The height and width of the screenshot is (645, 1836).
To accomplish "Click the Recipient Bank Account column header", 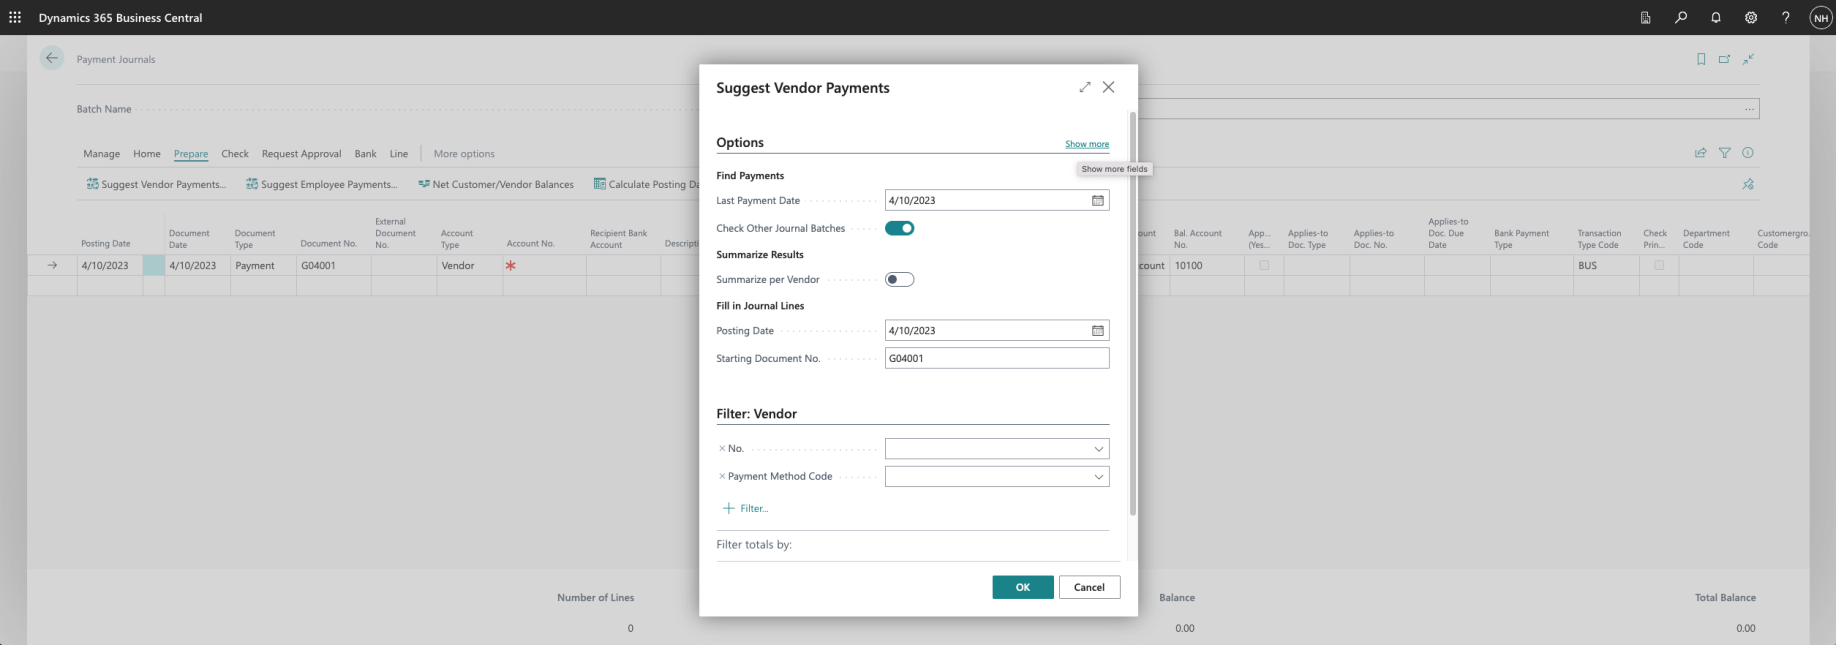I will pos(618,239).
